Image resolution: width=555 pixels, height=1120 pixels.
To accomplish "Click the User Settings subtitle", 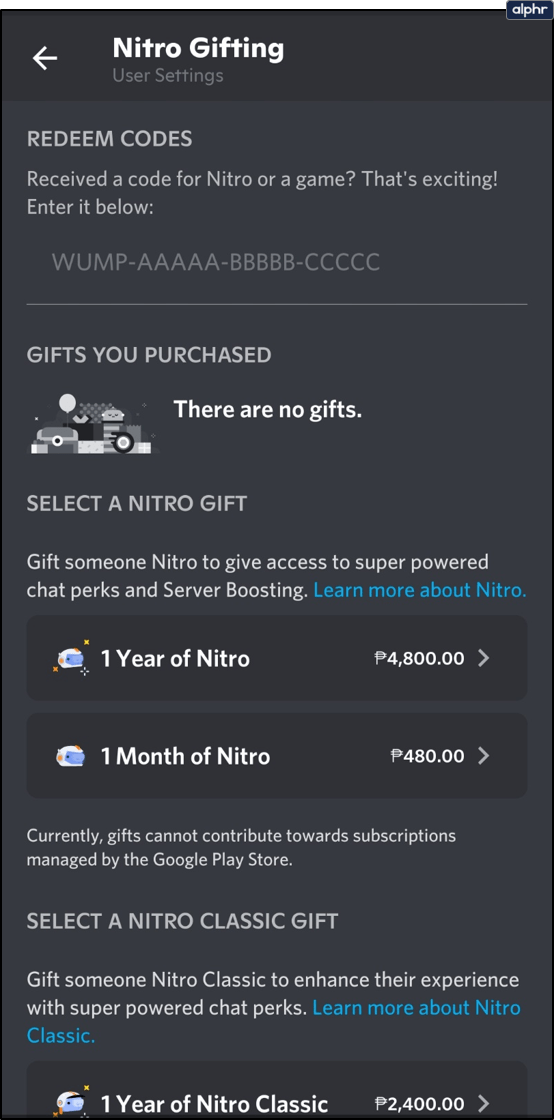I will point(168,76).
